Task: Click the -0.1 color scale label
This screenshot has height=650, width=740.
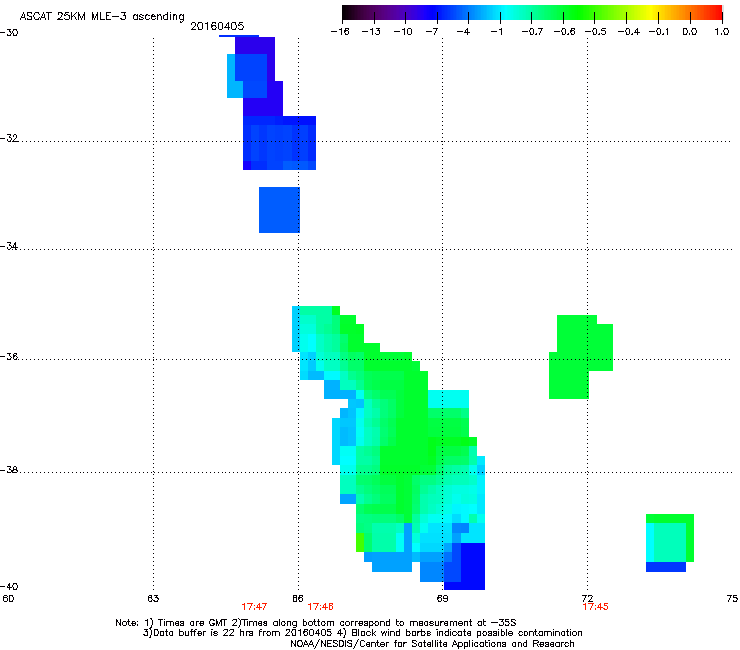Action: pos(659,32)
